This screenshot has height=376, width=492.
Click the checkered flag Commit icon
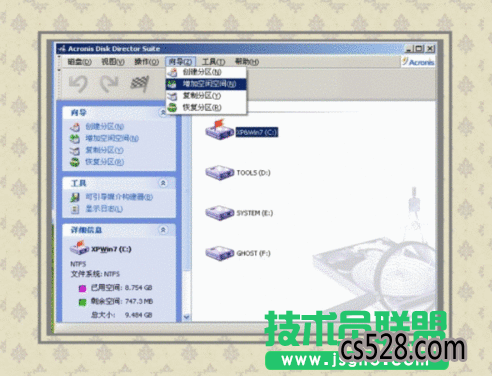tap(139, 83)
